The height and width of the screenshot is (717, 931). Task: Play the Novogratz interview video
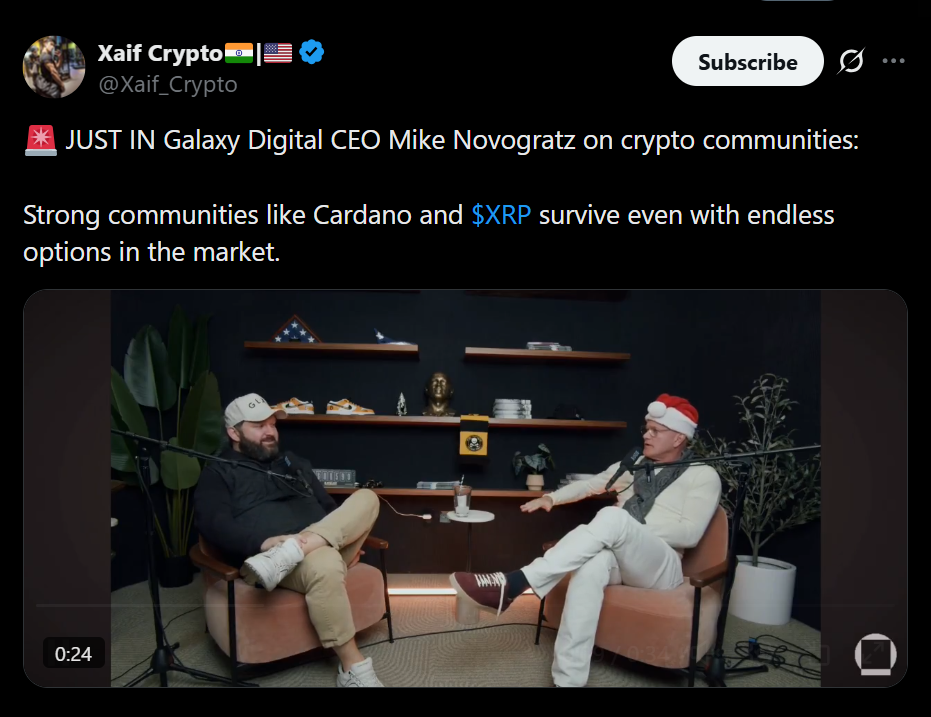coord(466,488)
